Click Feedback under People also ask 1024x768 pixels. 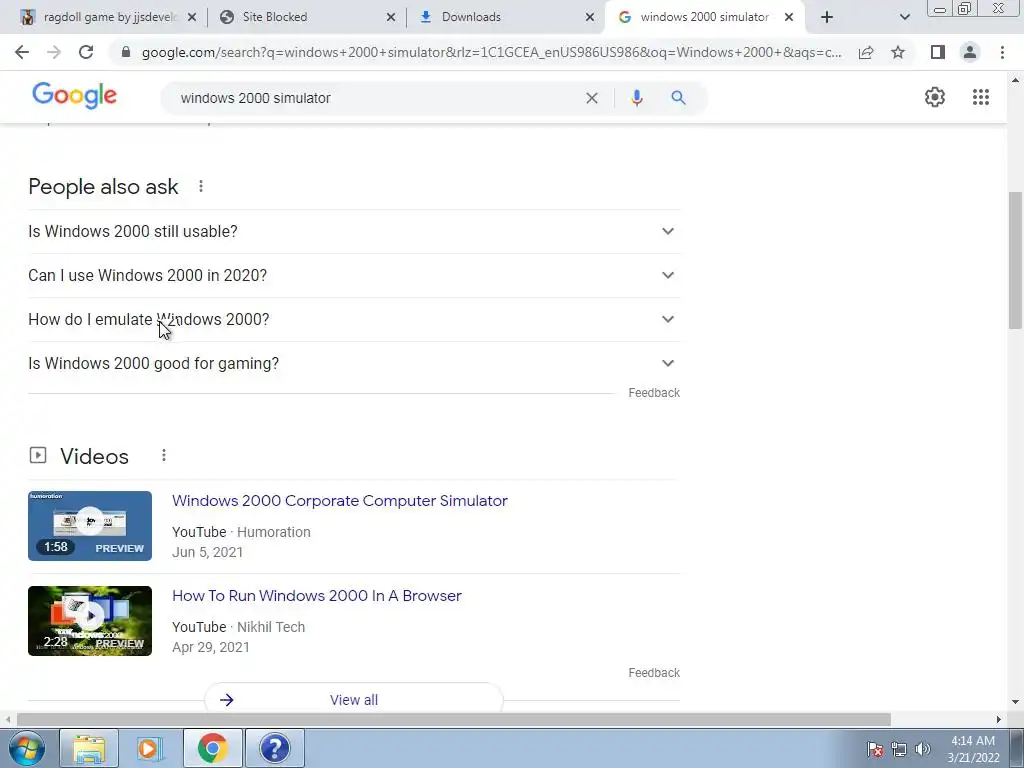[654, 392]
